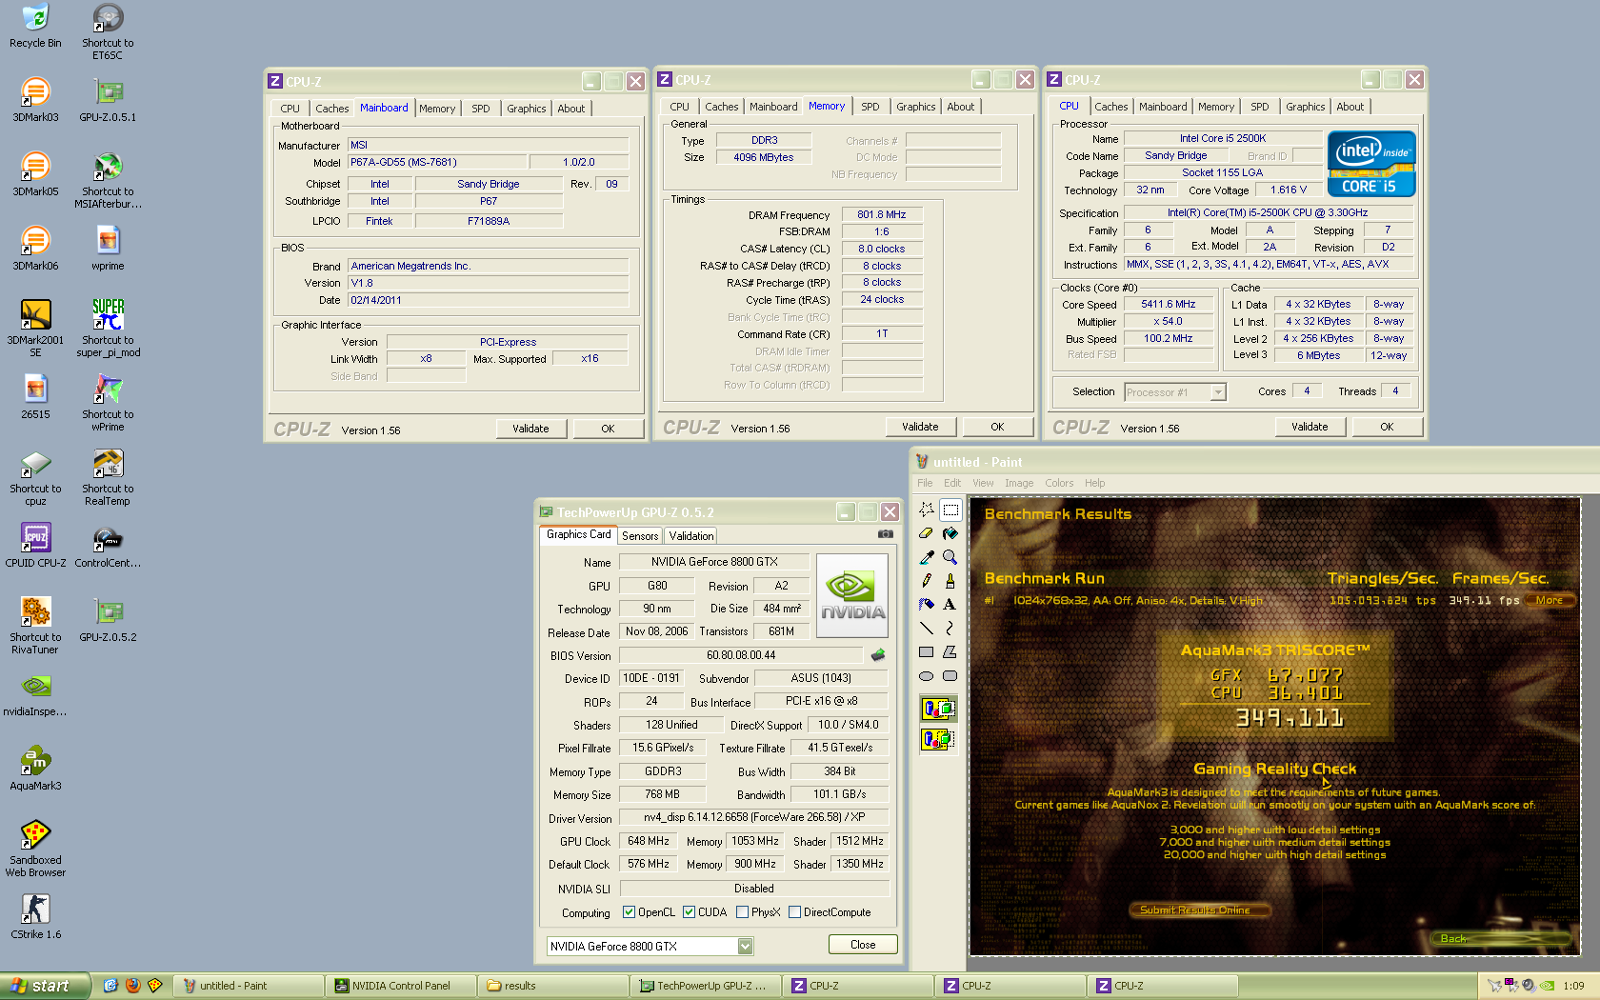Select the rectangular Select tool in Paint

click(950, 509)
